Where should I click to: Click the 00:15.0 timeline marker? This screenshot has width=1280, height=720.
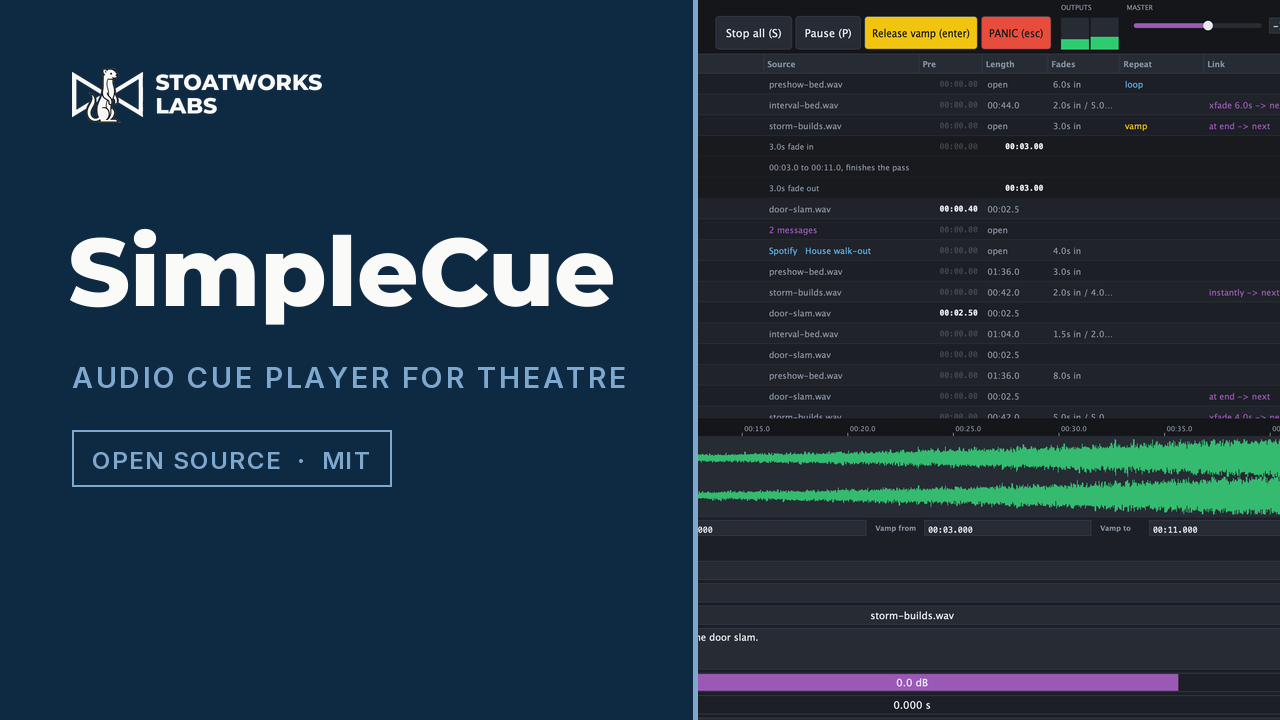tap(757, 429)
